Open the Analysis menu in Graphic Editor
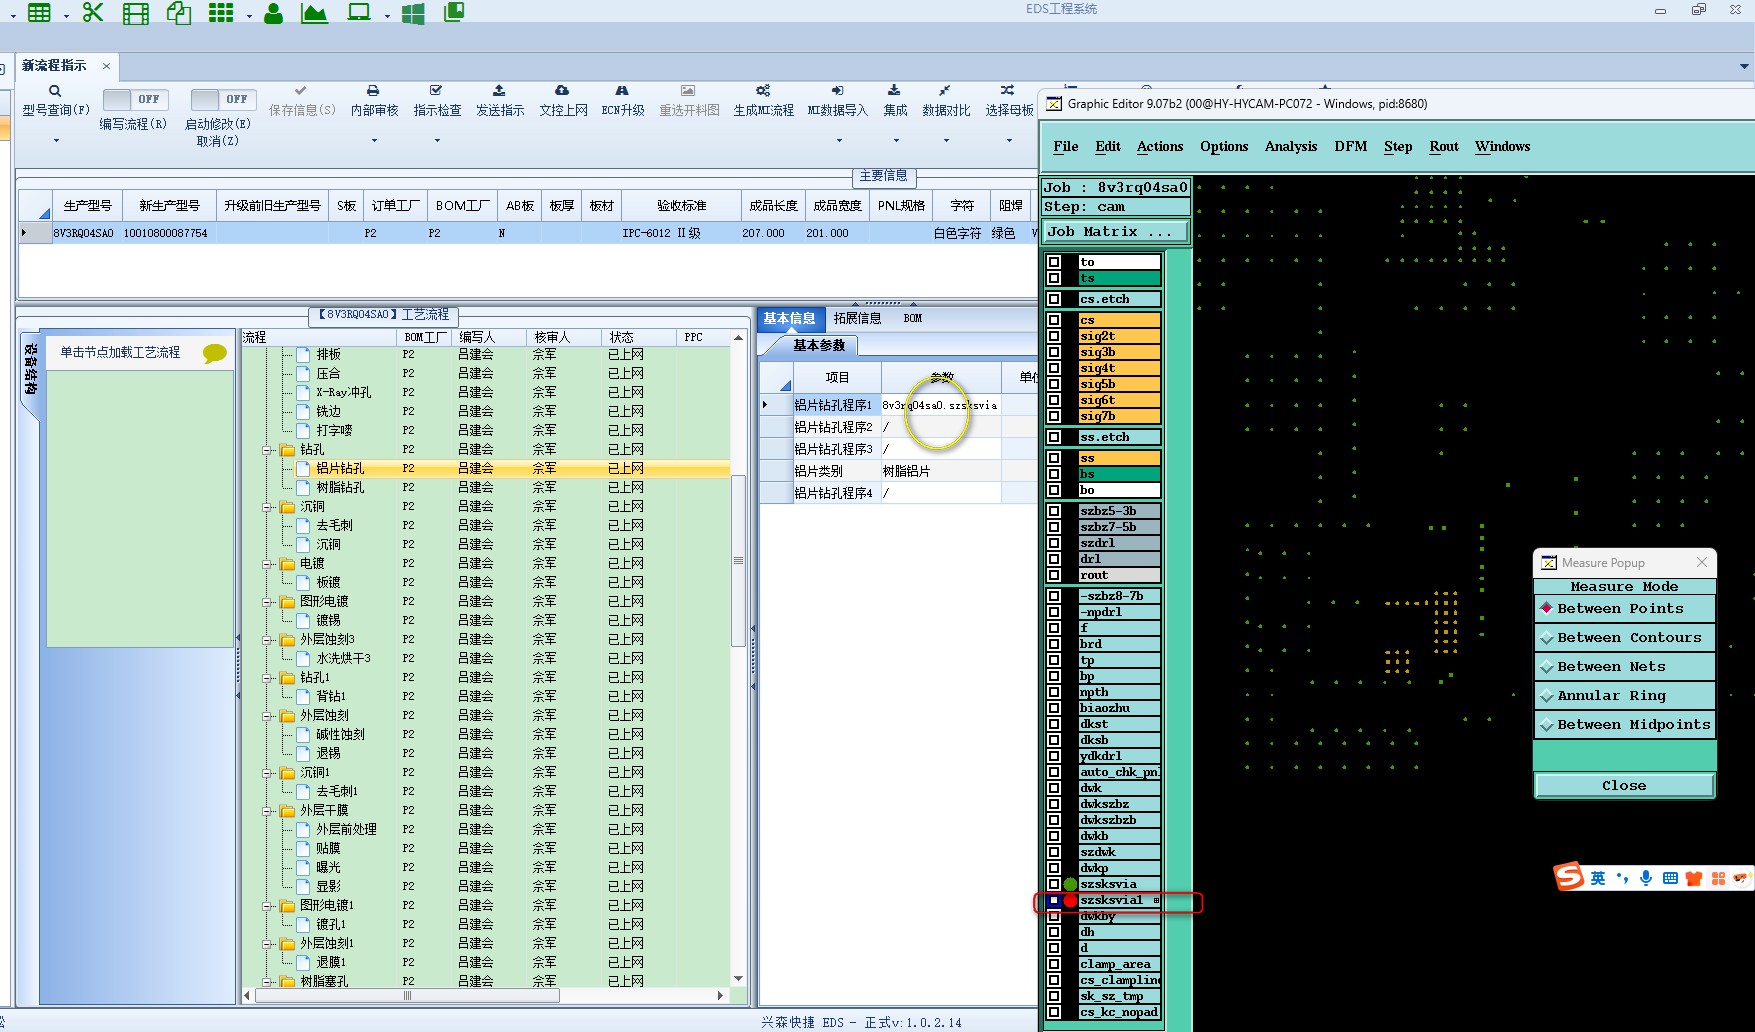This screenshot has width=1755, height=1032. [1290, 146]
